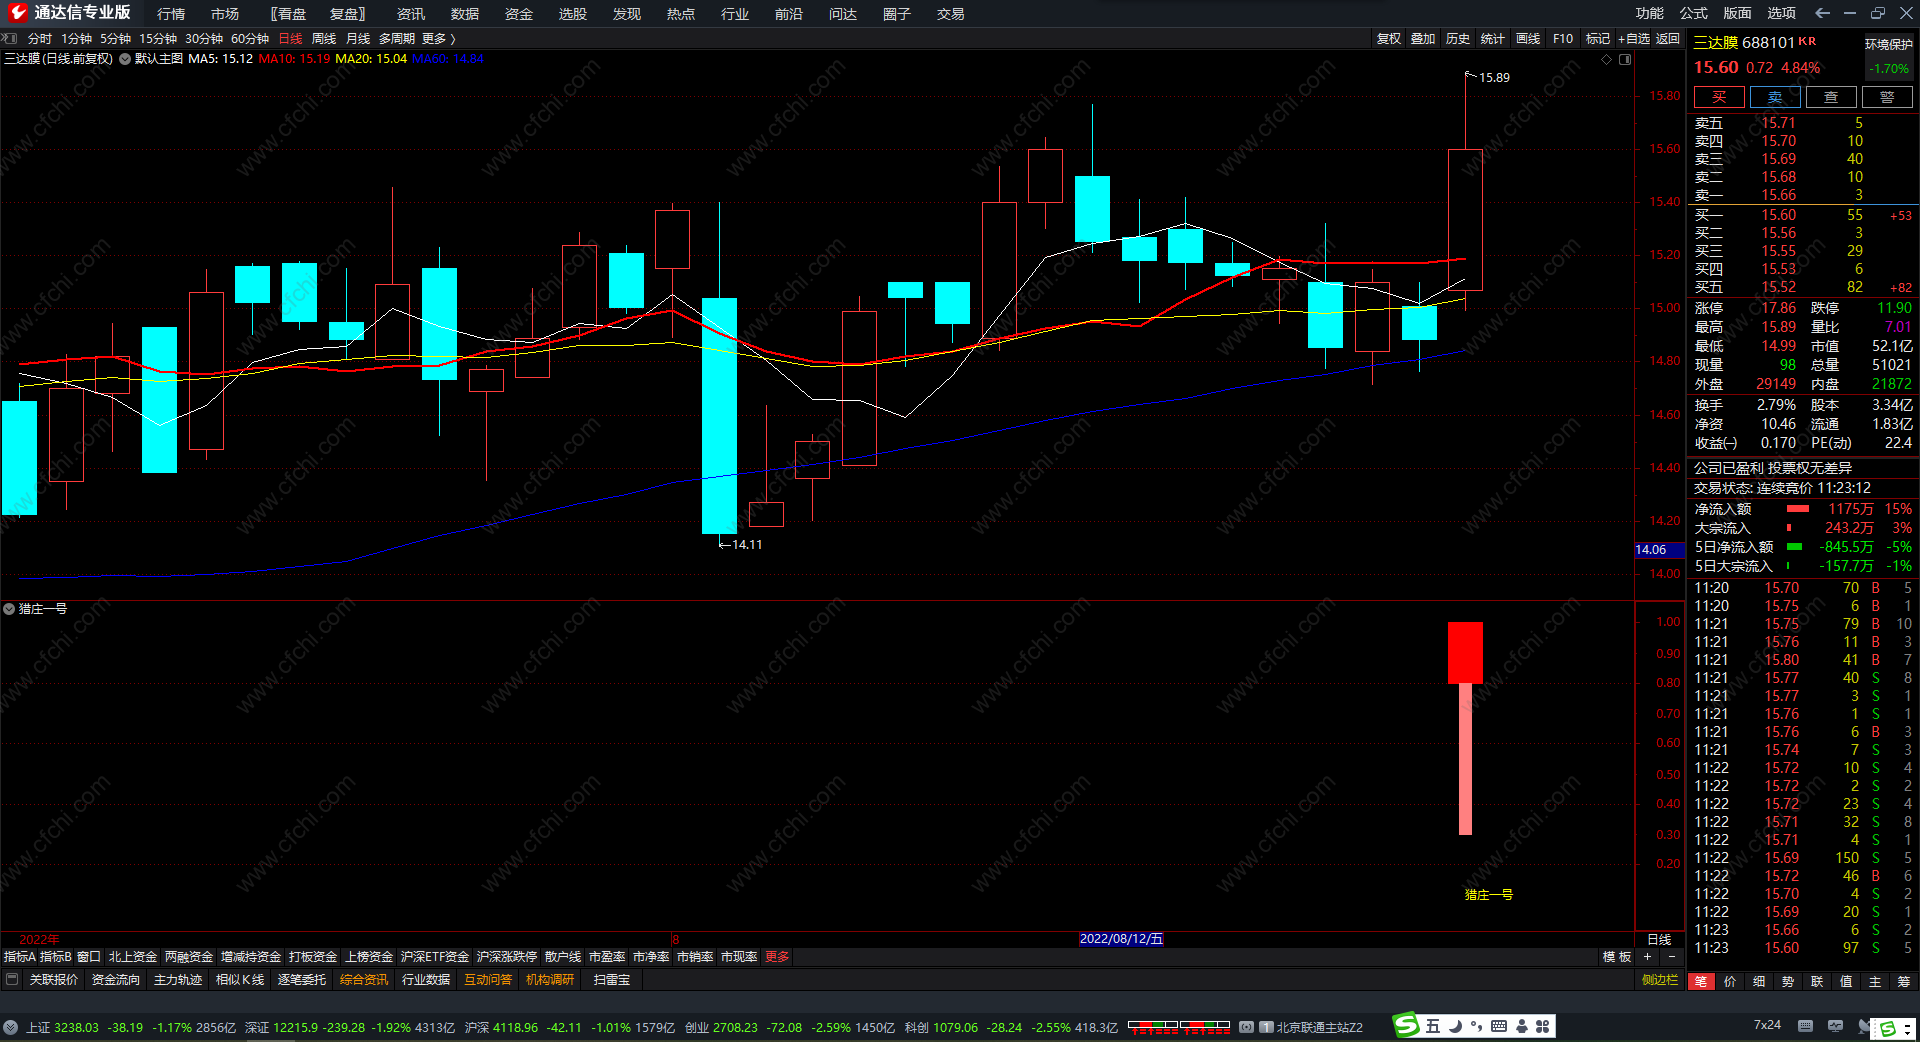
Task: Click the diamond icon at the chart's top right
Action: [x=1607, y=59]
